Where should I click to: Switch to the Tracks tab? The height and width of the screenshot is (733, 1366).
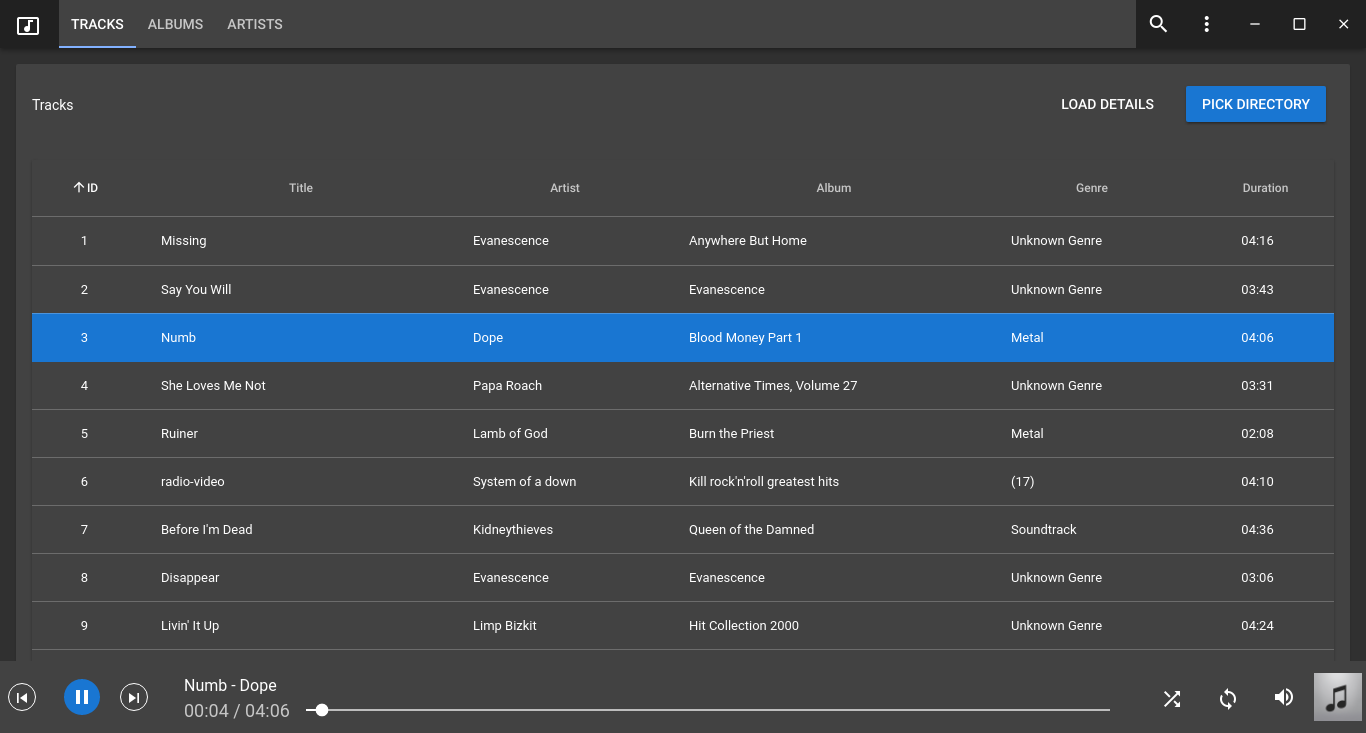pyautogui.click(x=97, y=24)
